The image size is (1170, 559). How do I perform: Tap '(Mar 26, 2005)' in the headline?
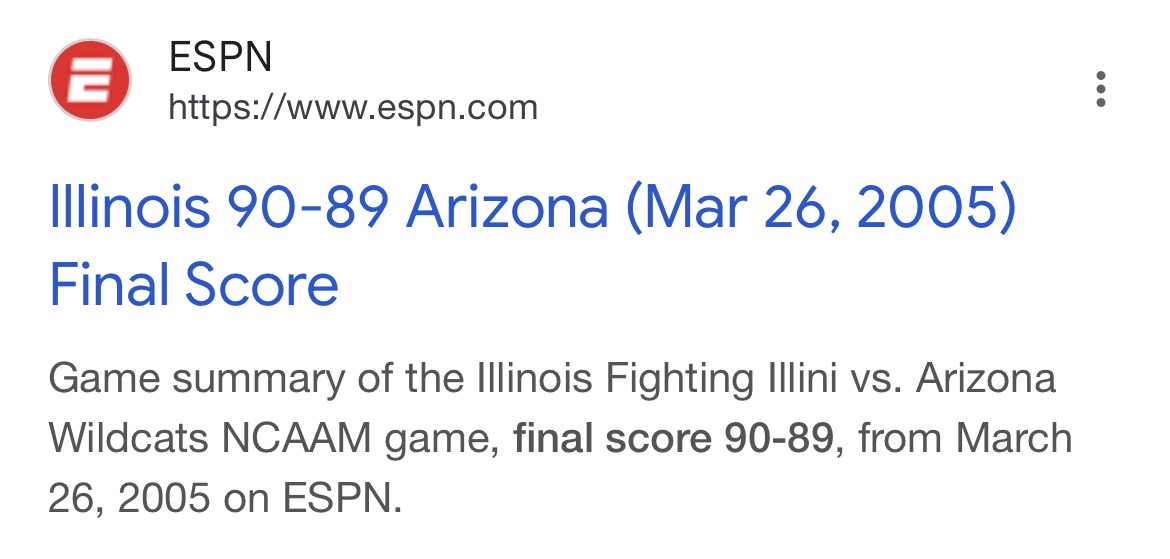tap(822, 209)
